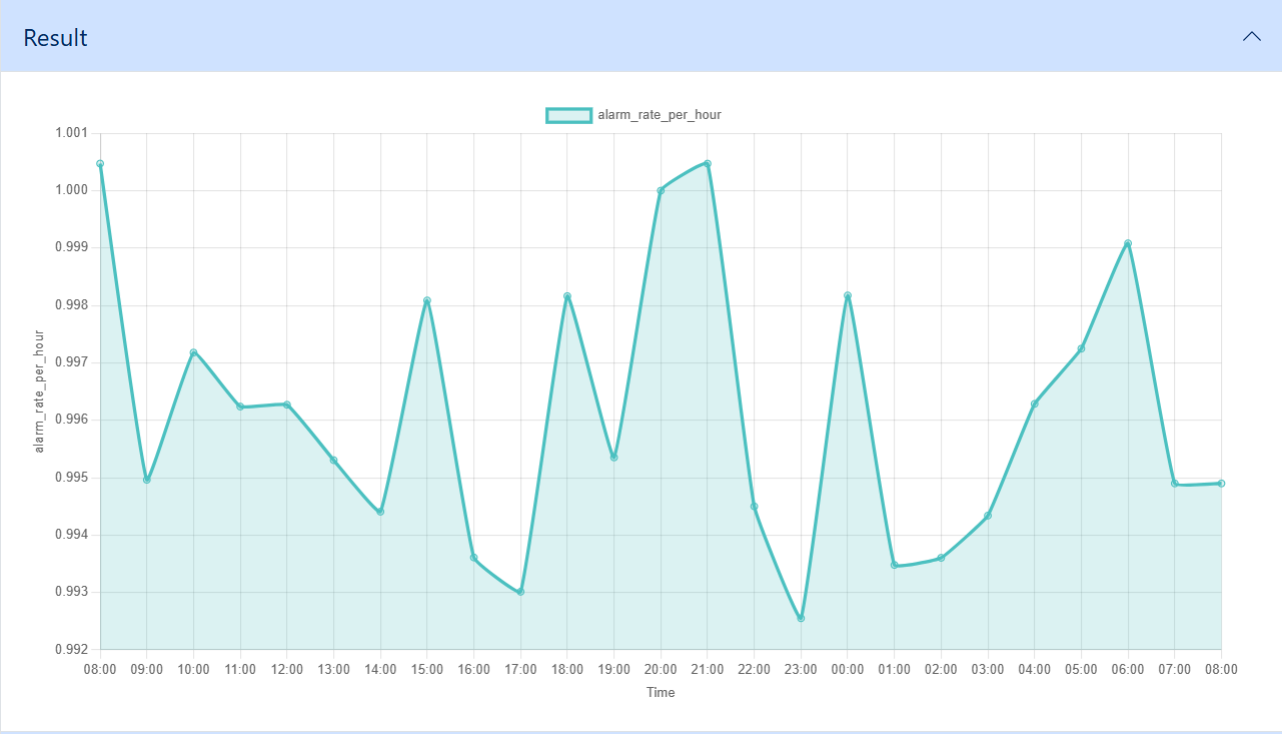Click the data point at 10:00
1282x734 pixels.
(x=193, y=352)
